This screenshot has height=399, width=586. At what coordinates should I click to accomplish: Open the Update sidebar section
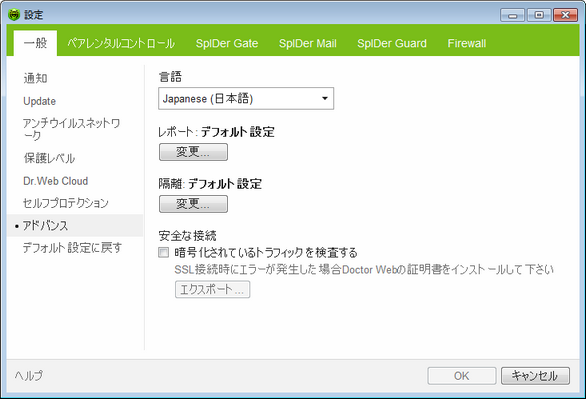click(x=39, y=101)
